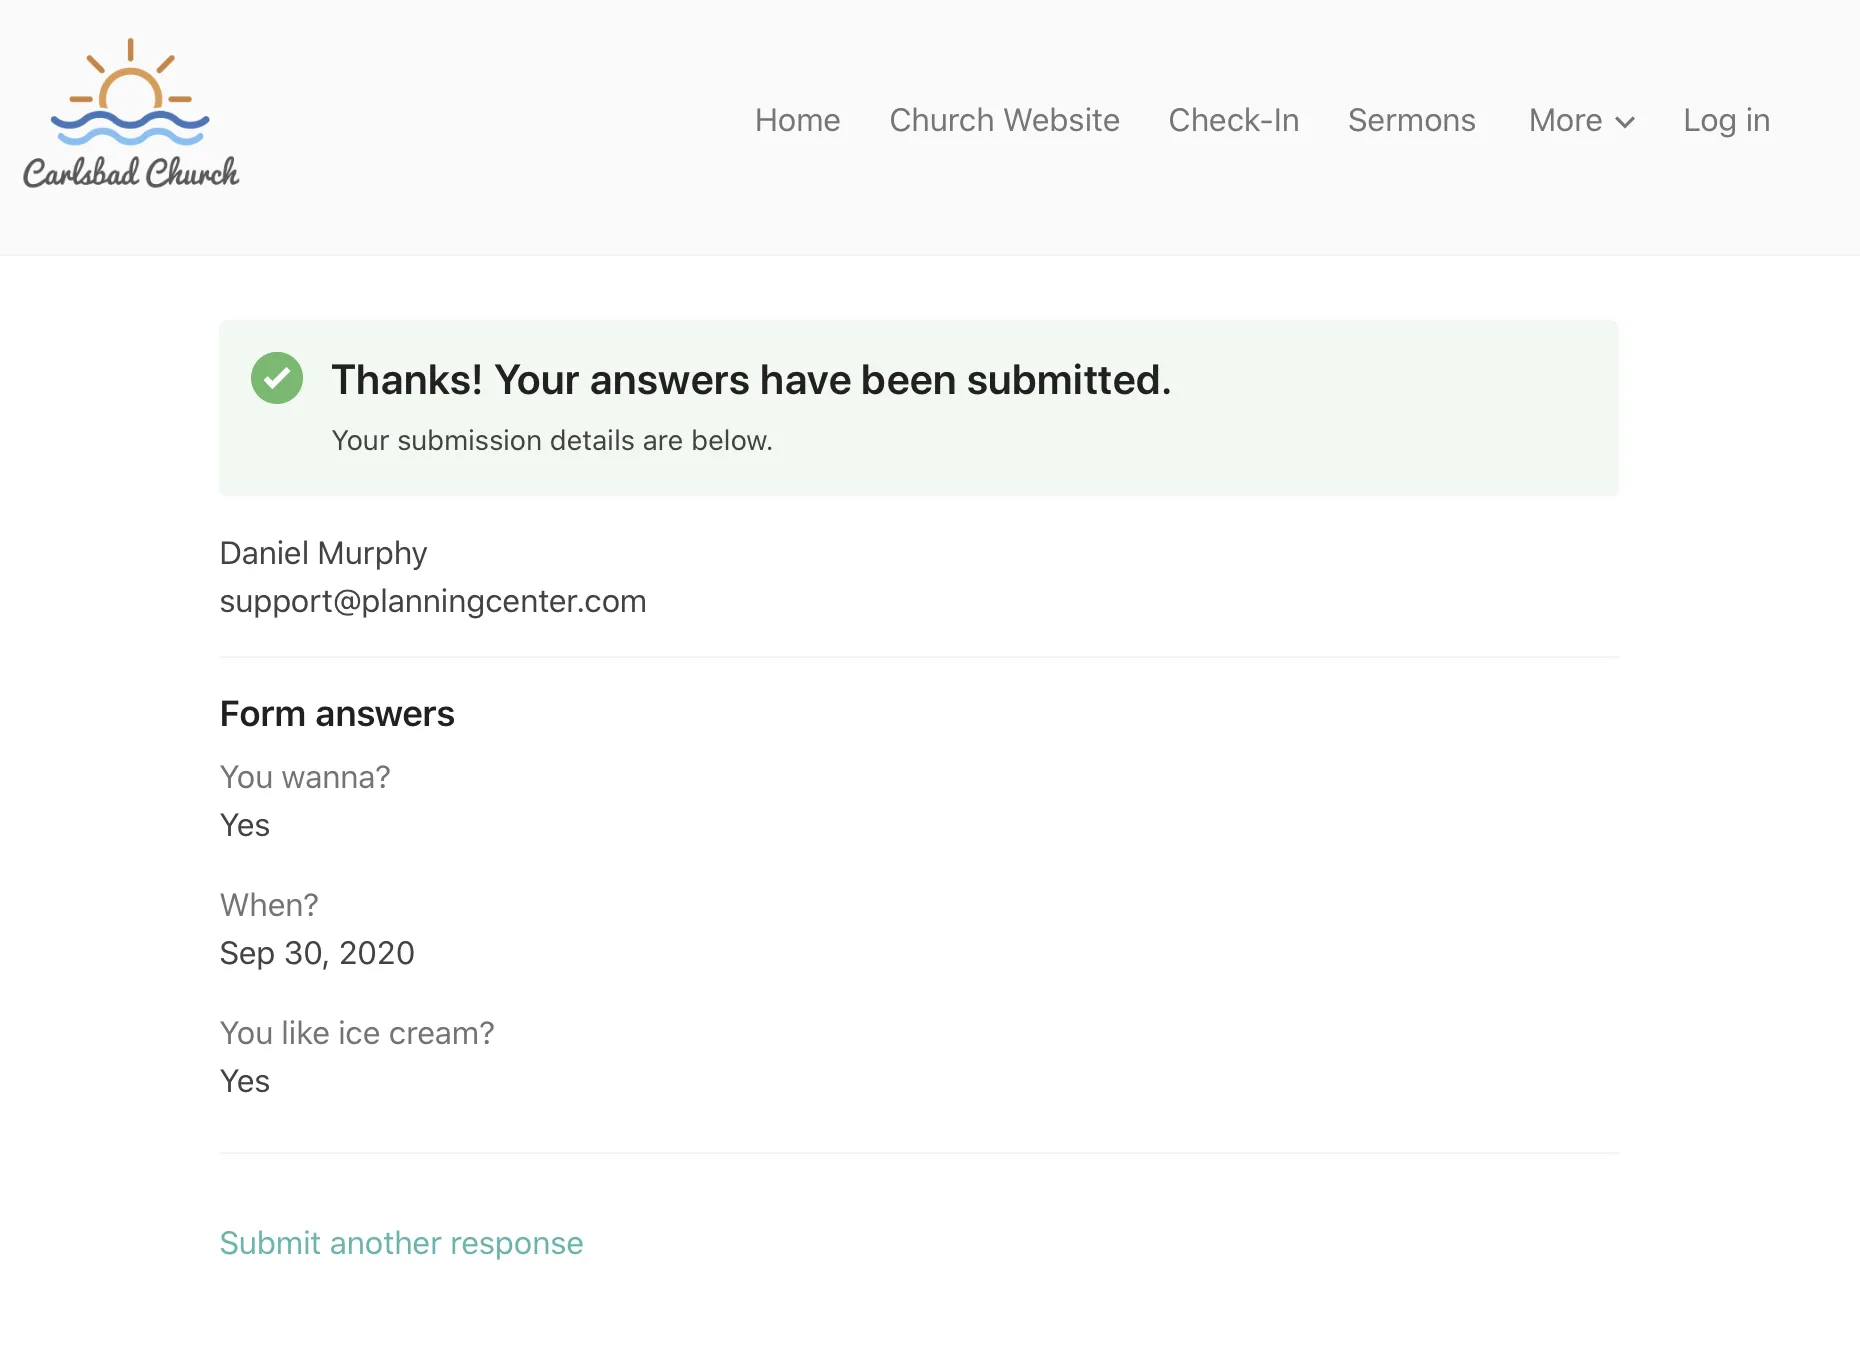The width and height of the screenshot is (1860, 1370).
Task: Click the 'When?' question label
Action: (x=269, y=905)
